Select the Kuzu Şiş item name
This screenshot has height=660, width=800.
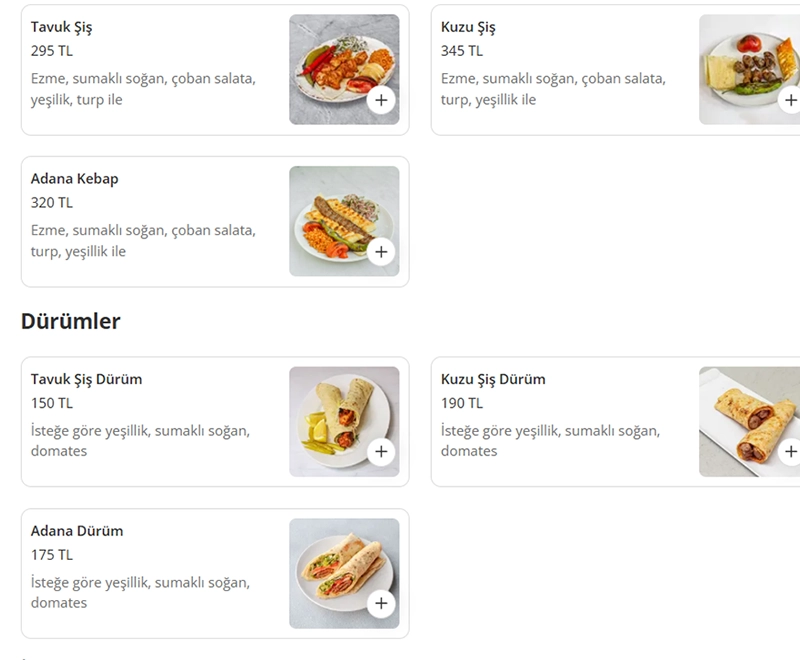coord(468,27)
